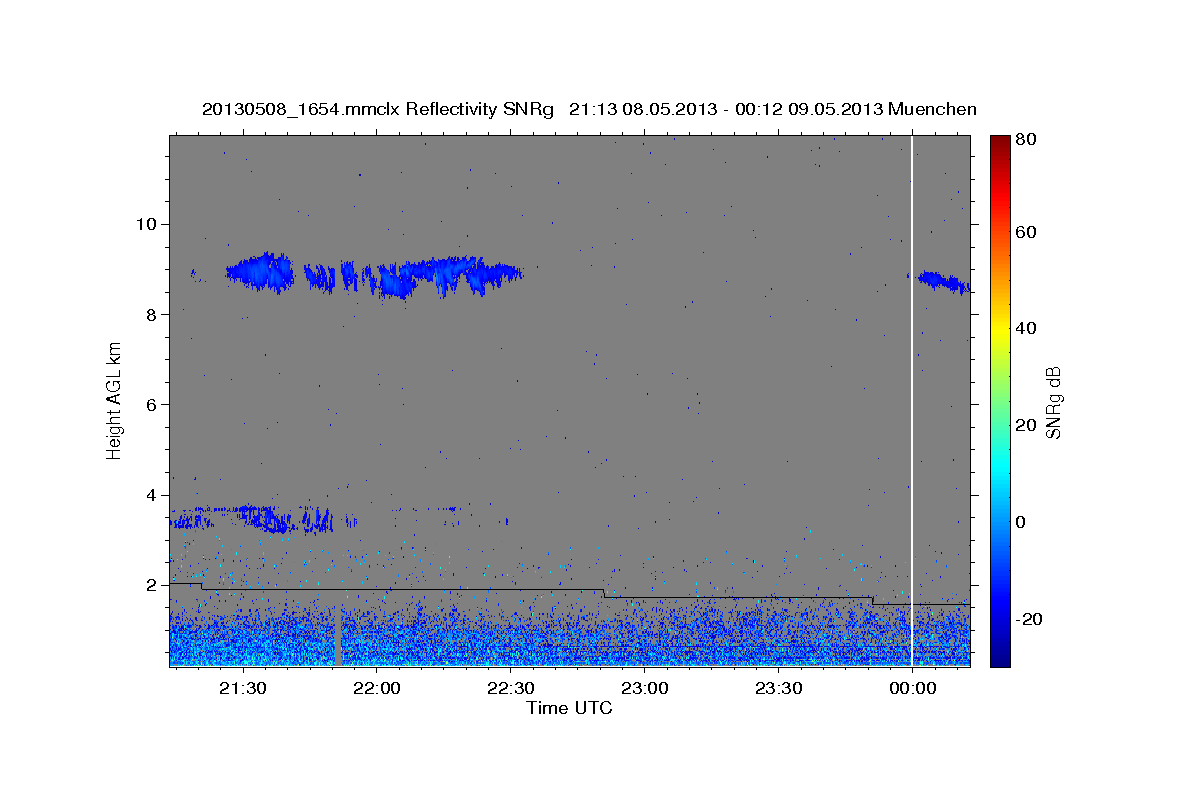
Task: Click the colorbar value 60
Action: [1026, 232]
